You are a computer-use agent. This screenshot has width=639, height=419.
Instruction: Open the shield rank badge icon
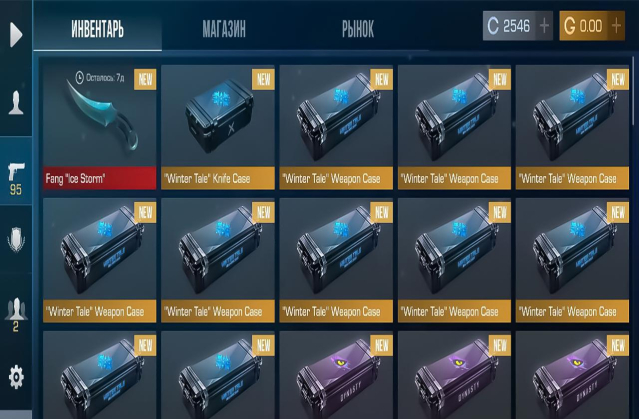(16, 239)
